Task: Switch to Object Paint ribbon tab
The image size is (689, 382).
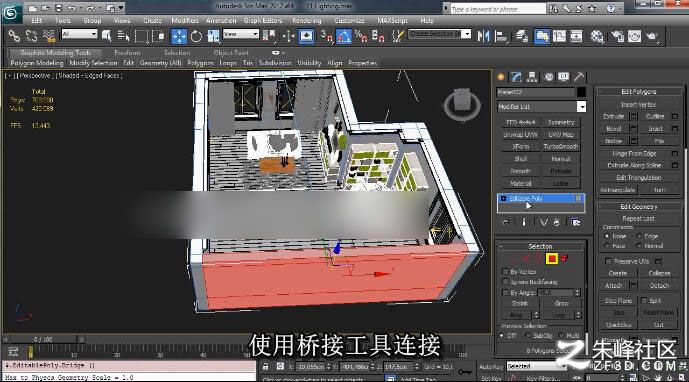Action: point(231,53)
